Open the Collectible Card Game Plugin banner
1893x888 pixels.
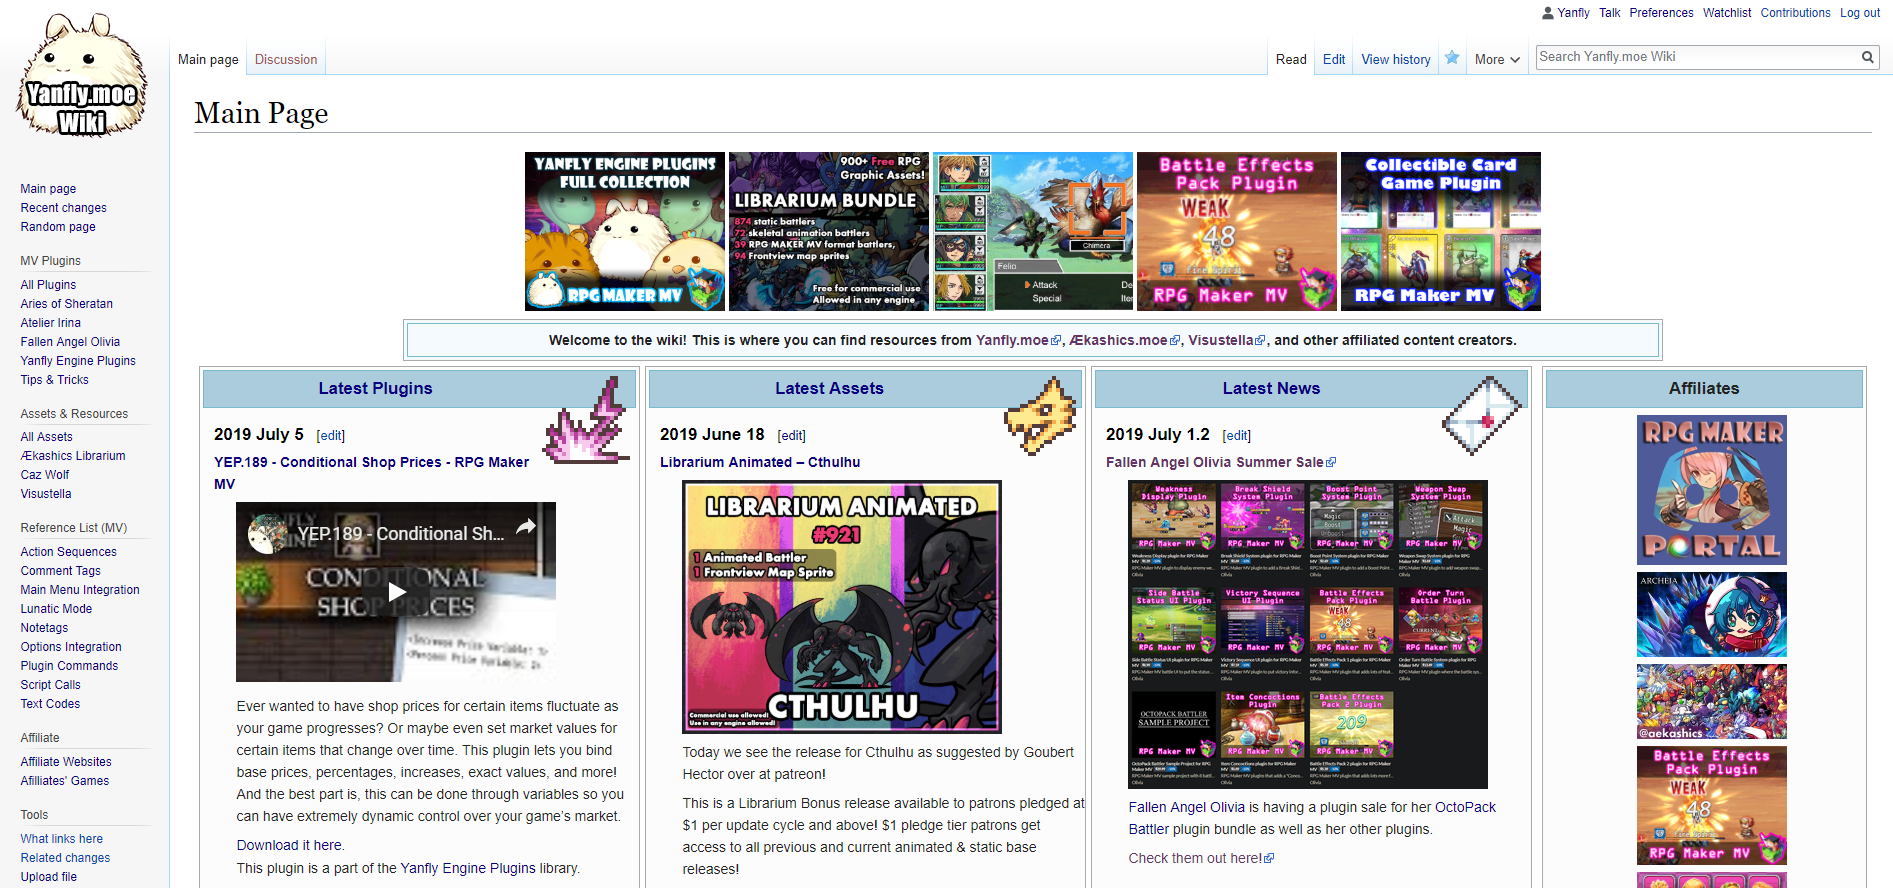(x=1441, y=231)
